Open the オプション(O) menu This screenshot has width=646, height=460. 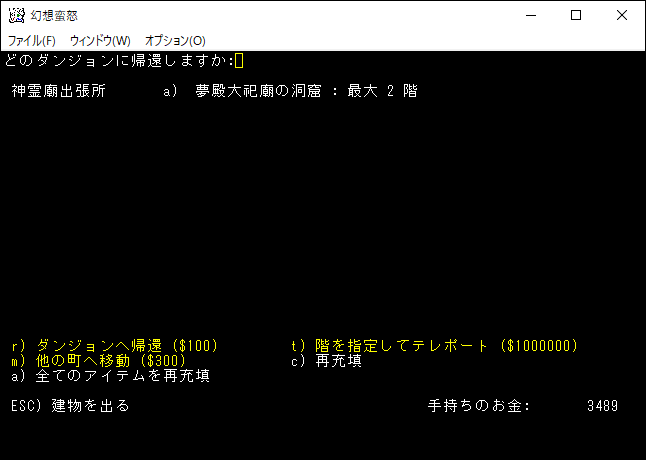click(x=175, y=41)
